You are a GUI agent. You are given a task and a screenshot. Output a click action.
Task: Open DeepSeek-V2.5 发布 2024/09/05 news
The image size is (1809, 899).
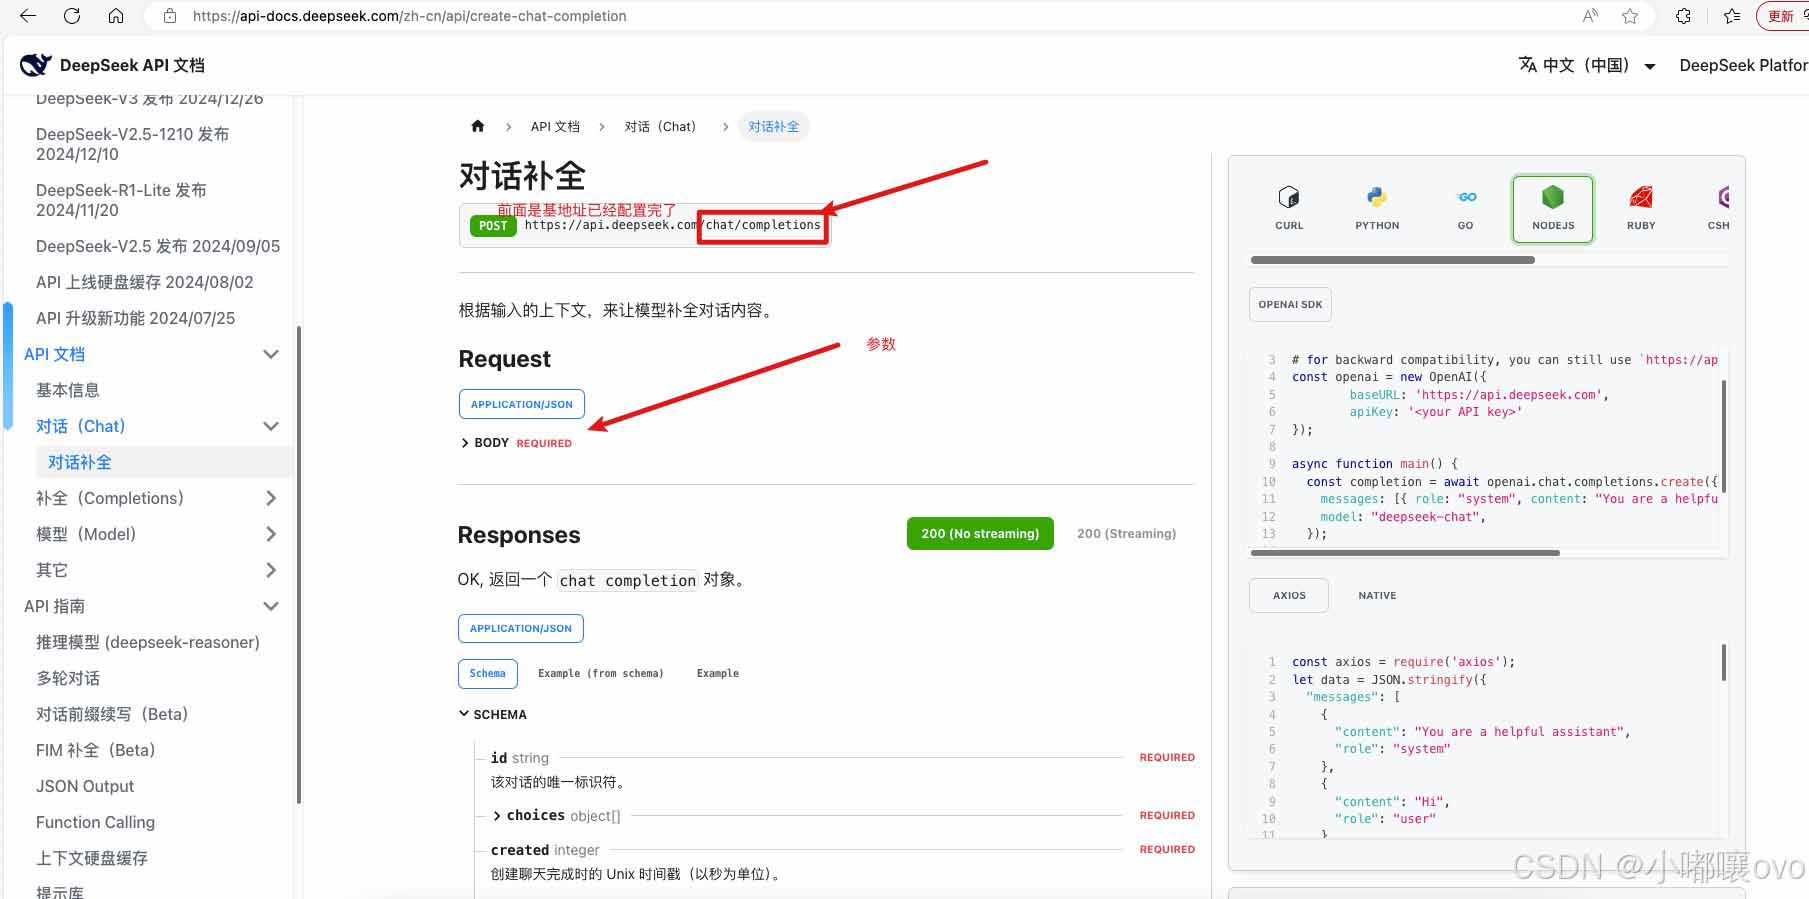[158, 246]
